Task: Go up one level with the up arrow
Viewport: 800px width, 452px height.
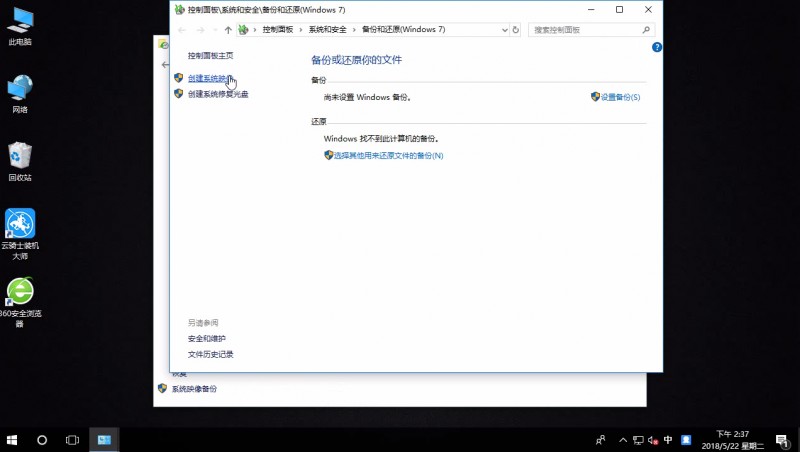Action: [228, 30]
